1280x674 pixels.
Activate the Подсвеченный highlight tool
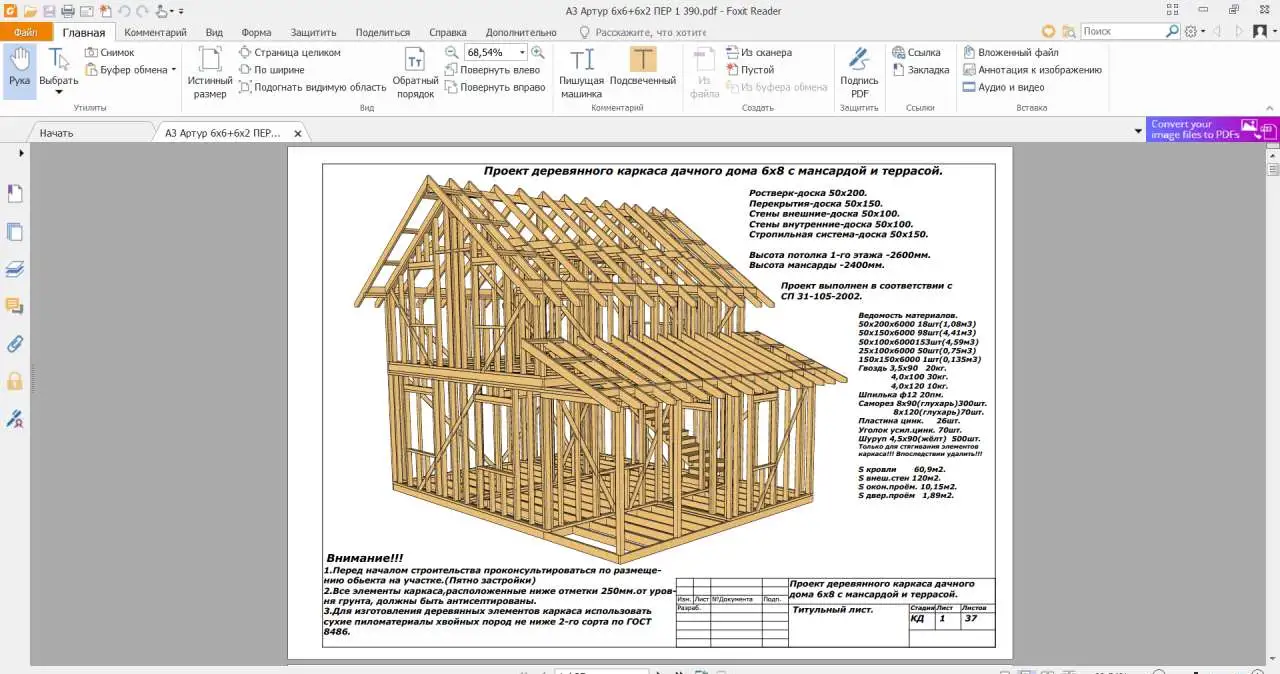[x=643, y=66]
